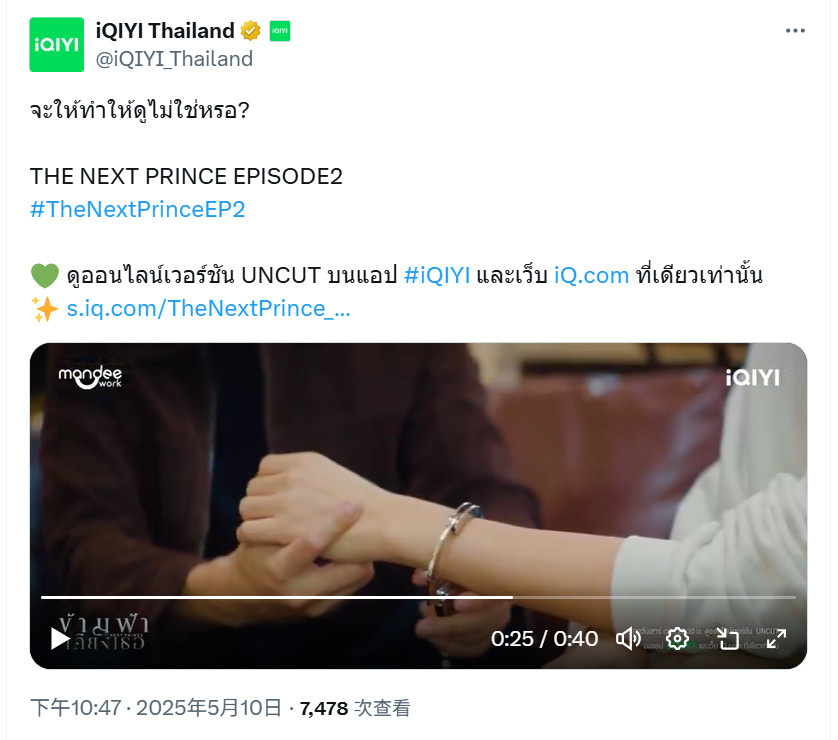Open the #TheNextPrinceEP2 hashtag
The image size is (838, 740).
pos(137,209)
